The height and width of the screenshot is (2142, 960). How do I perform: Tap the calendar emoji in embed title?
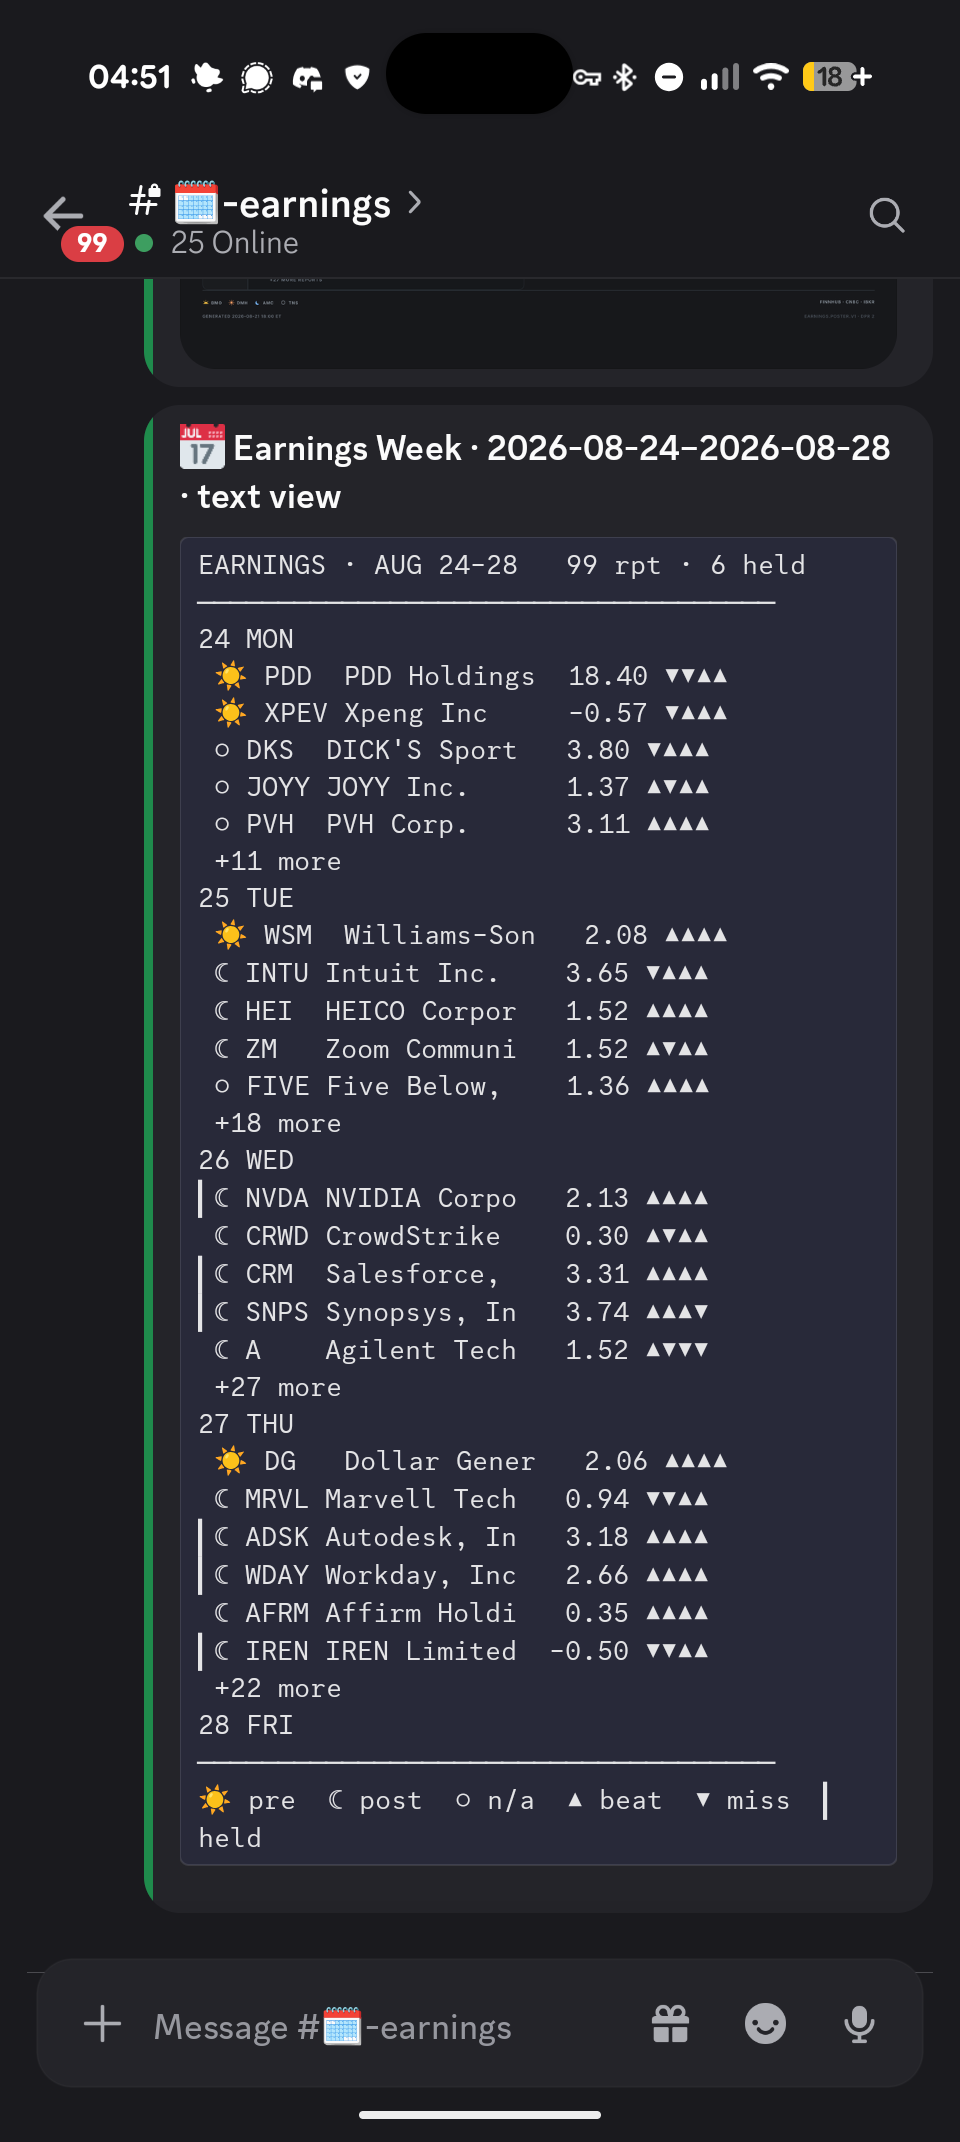(x=202, y=447)
